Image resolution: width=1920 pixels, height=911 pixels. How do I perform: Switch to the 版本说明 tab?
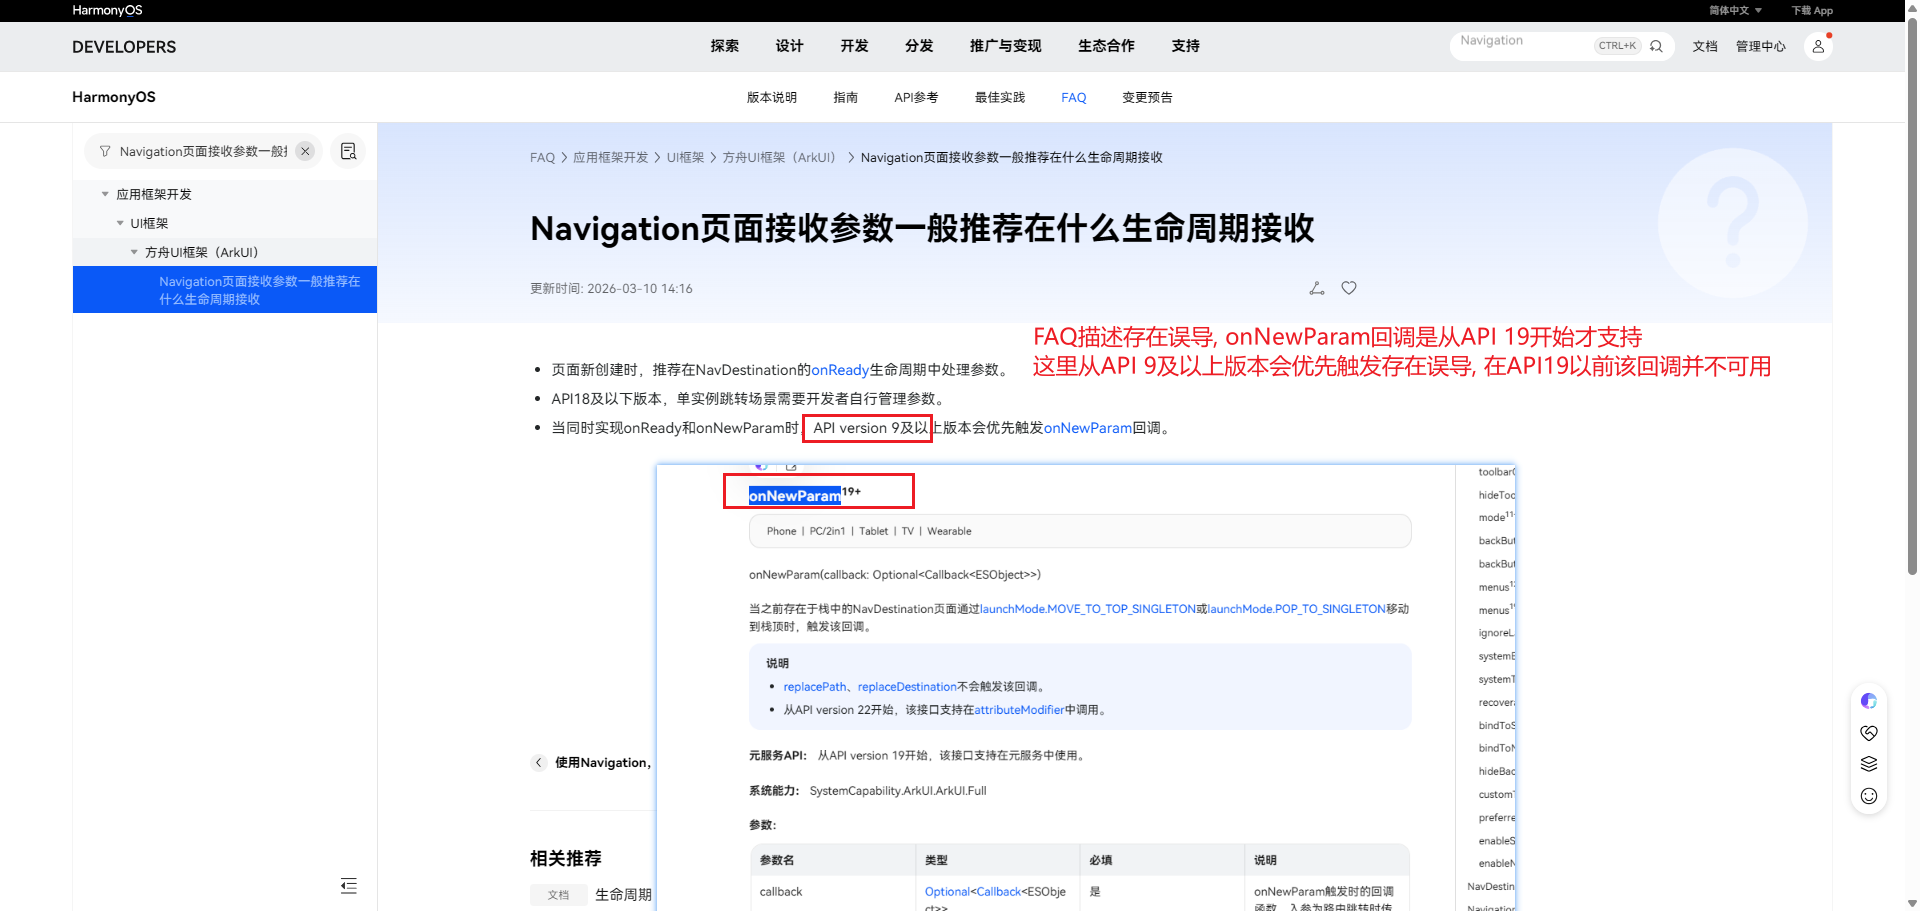click(772, 97)
